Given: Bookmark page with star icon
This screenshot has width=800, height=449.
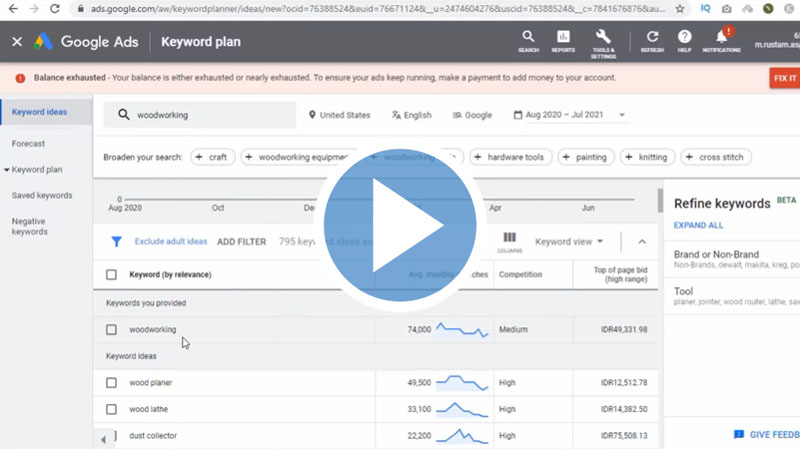Looking at the screenshot, I should click(680, 9).
